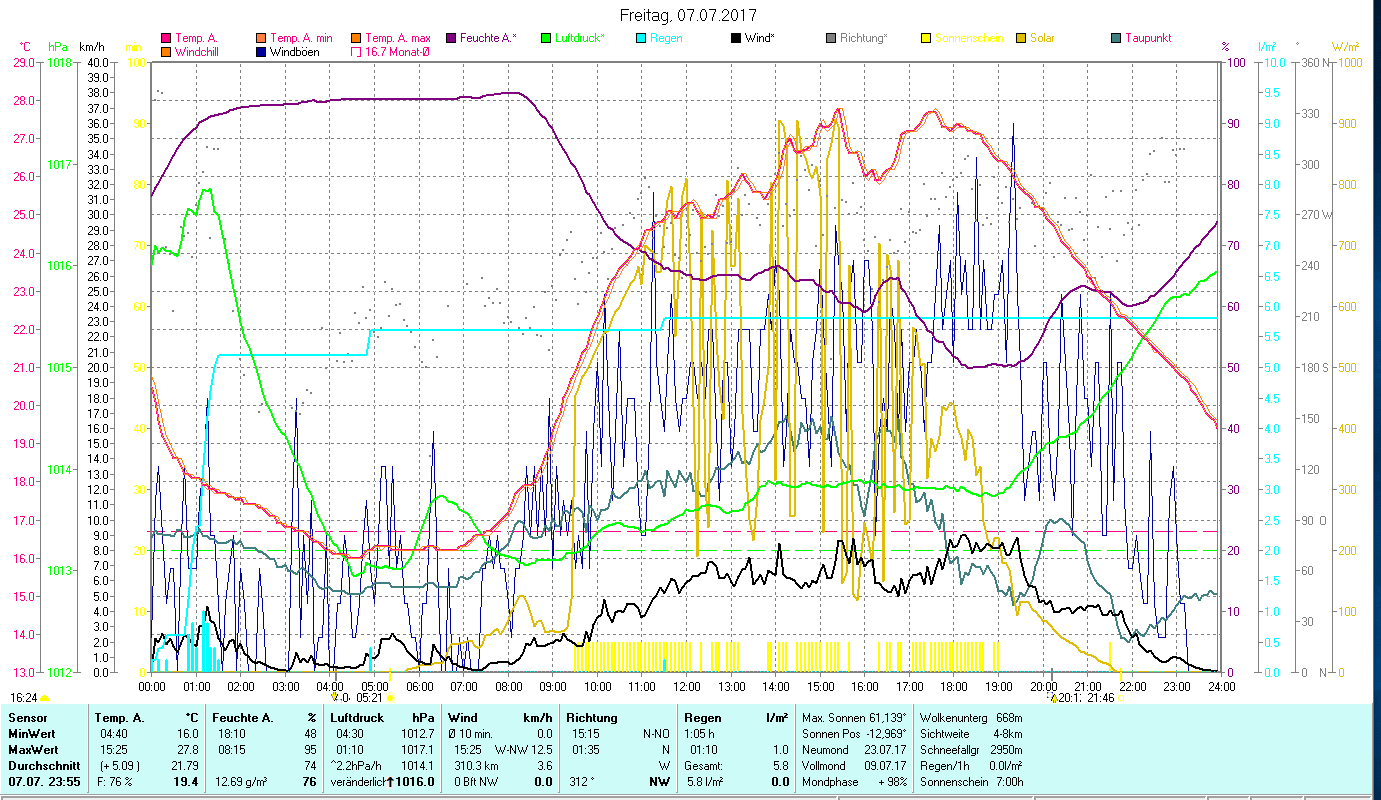The image size is (1381, 800).
Task: Click the 'Schneefallgr 2950m' entry
Action: coord(970,750)
